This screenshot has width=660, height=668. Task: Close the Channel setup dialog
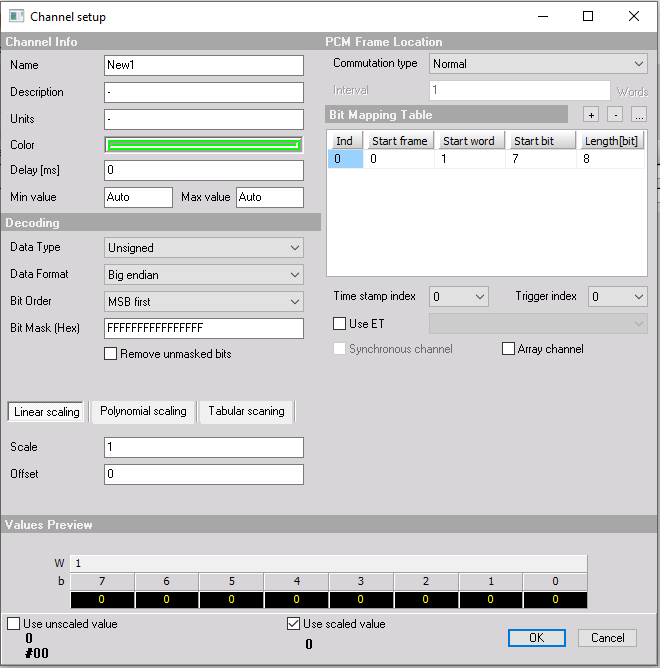pos(634,17)
